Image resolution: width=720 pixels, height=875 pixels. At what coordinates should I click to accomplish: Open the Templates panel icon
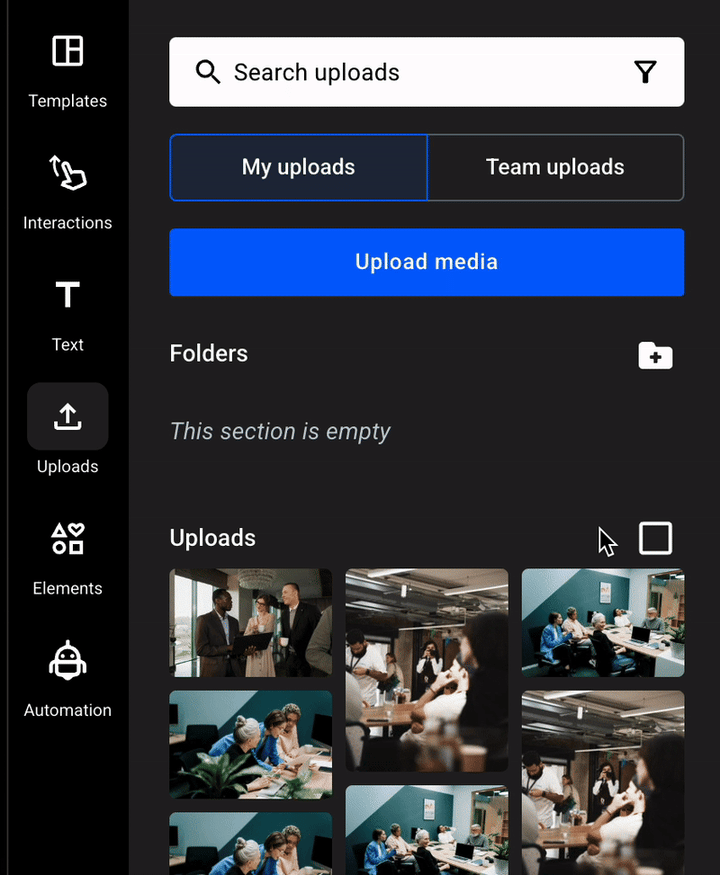pos(68,51)
